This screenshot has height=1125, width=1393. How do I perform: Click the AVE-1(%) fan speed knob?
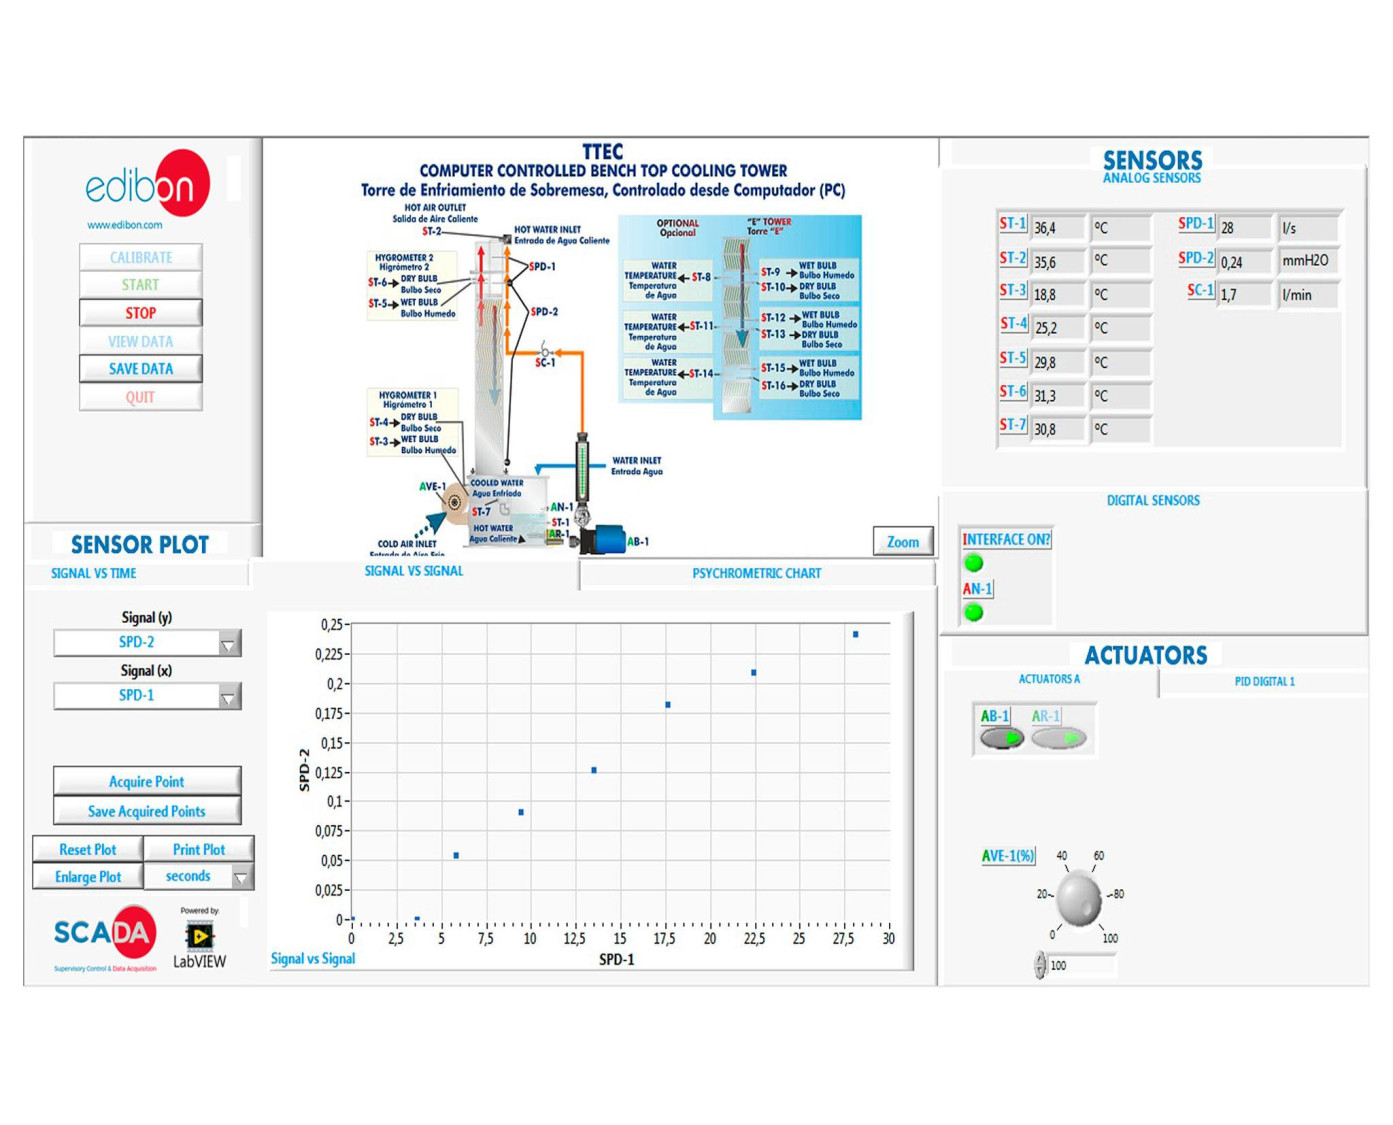pyautogui.click(x=1080, y=899)
